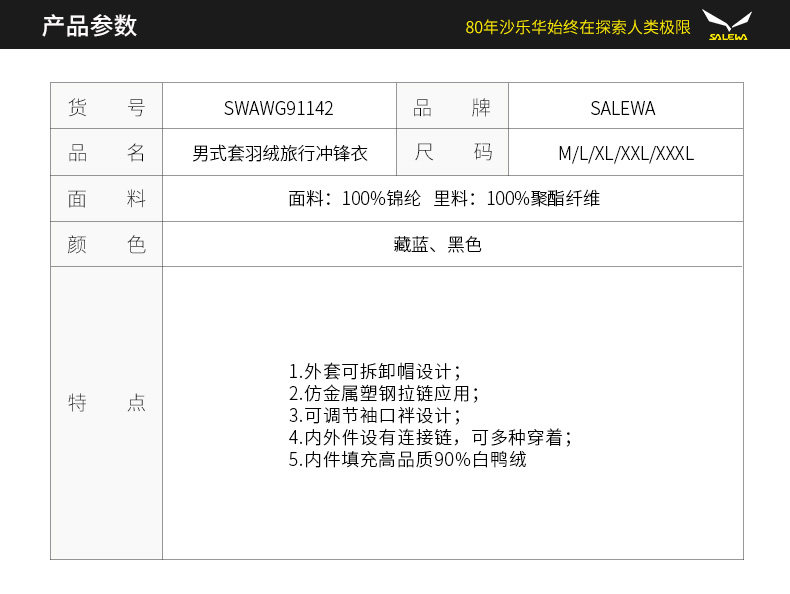
Task: Click the SALEWA eagle logo
Action: click(728, 25)
